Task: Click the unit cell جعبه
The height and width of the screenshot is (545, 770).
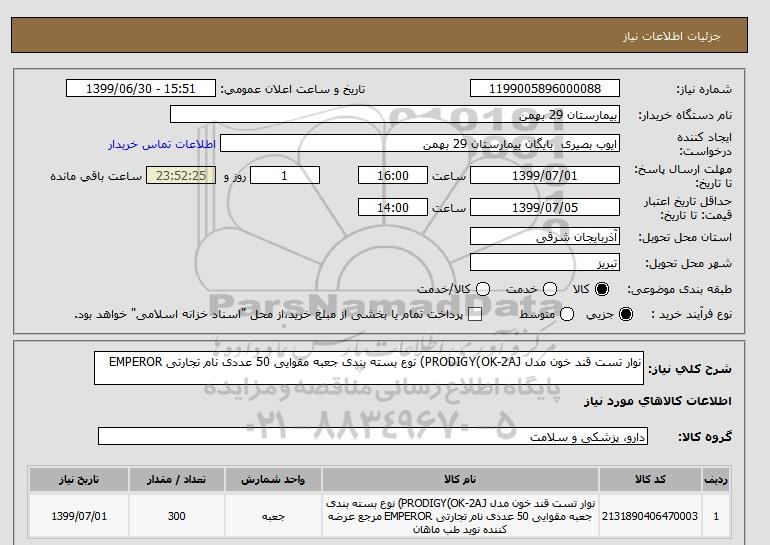Action: (x=273, y=516)
